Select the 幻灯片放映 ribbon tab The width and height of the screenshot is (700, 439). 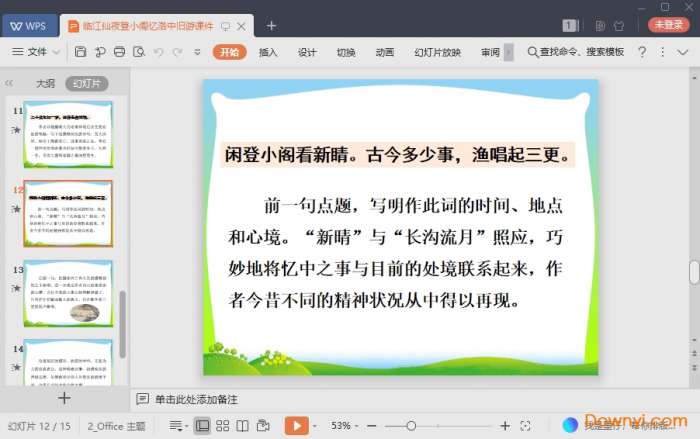click(x=438, y=52)
